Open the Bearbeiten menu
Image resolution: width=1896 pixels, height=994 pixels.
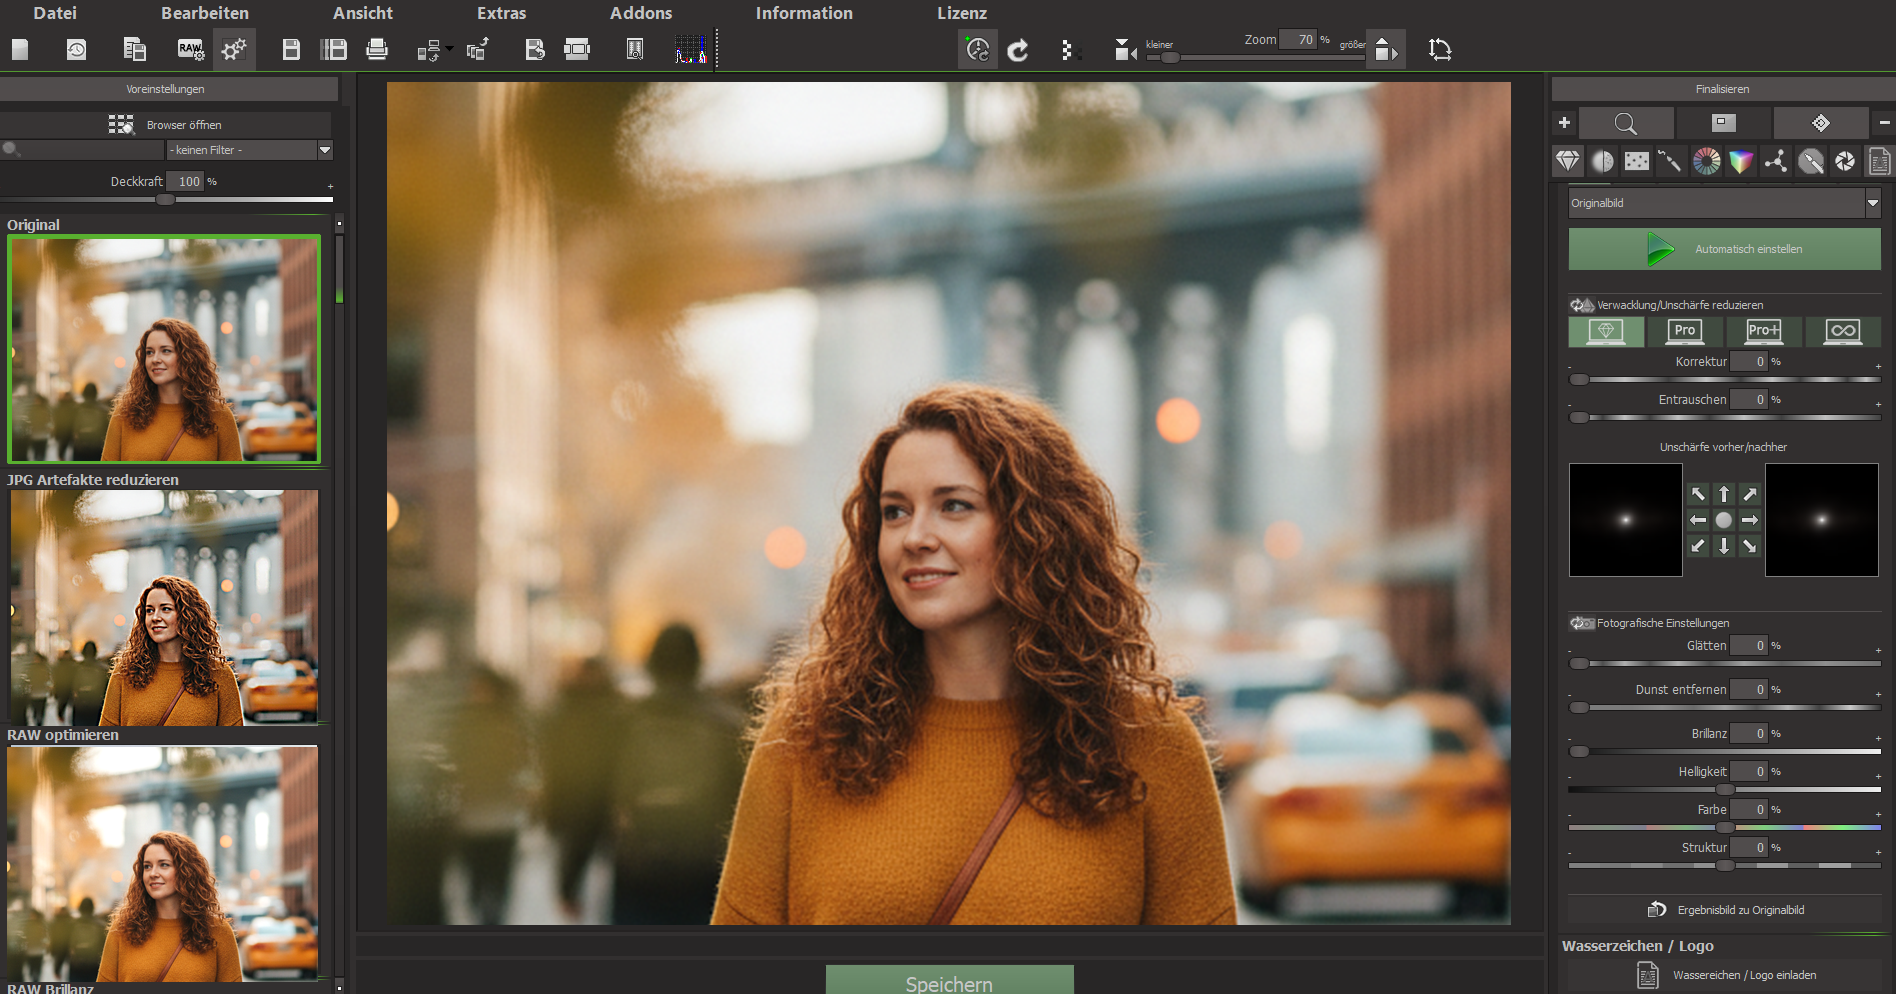[x=205, y=13]
